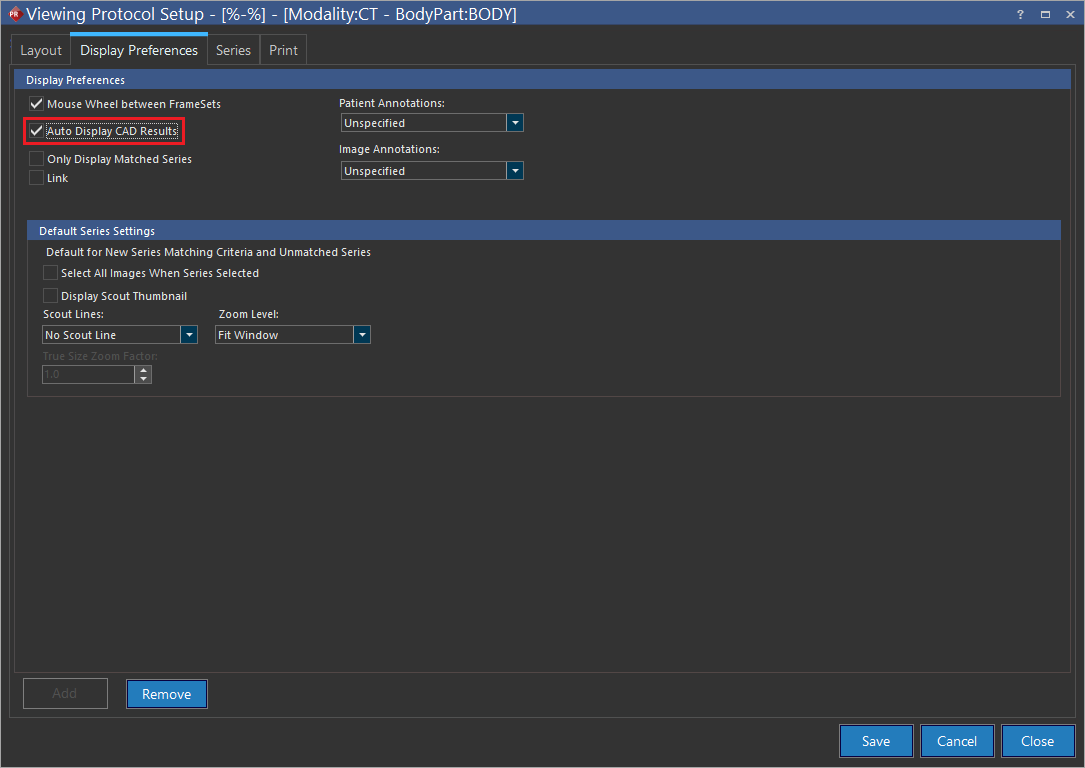Go to the Print tab
The image size is (1085, 768).
point(283,50)
